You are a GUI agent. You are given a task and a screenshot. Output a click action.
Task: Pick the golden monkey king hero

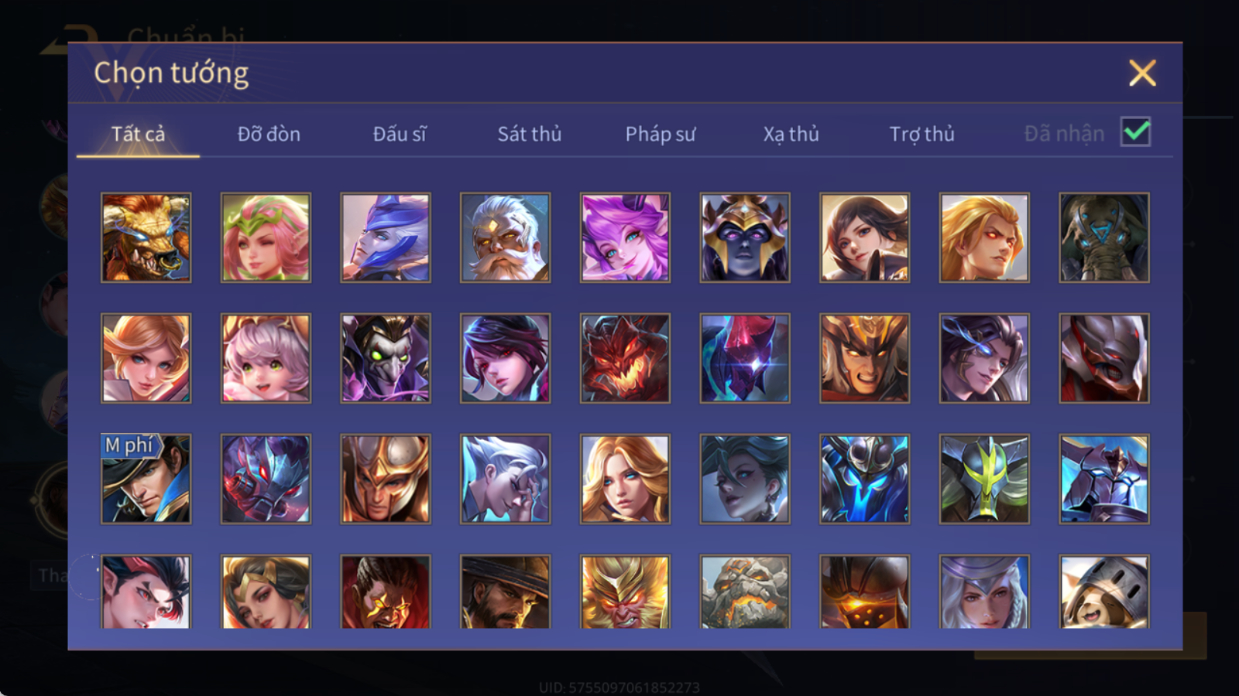[625, 592]
